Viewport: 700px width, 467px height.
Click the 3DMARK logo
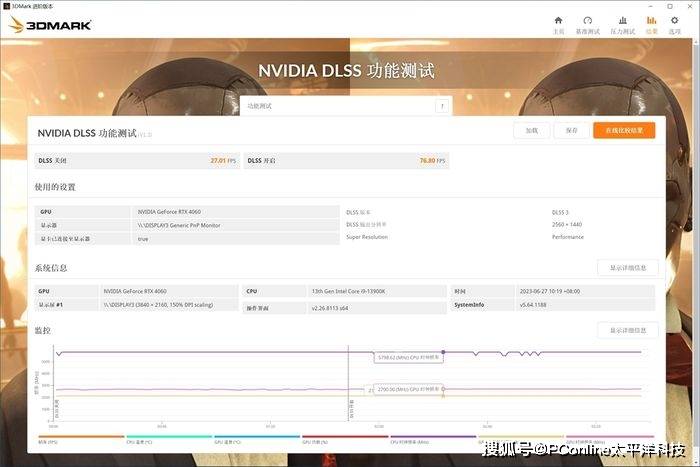[50, 25]
